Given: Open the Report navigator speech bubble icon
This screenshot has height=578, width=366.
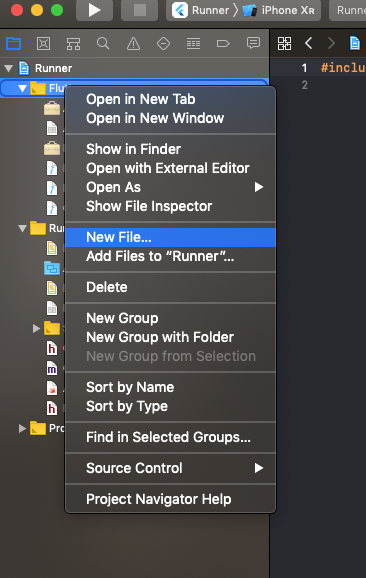Looking at the screenshot, I should tap(253, 43).
